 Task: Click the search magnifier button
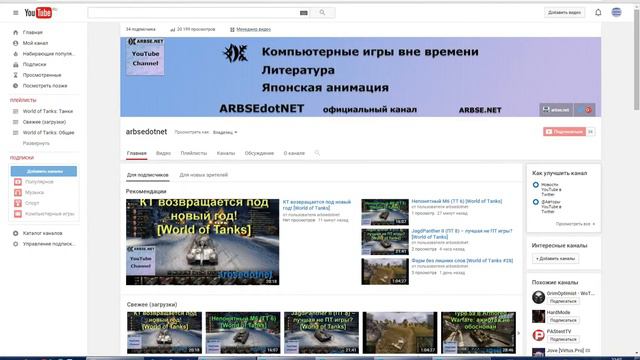pos(322,13)
